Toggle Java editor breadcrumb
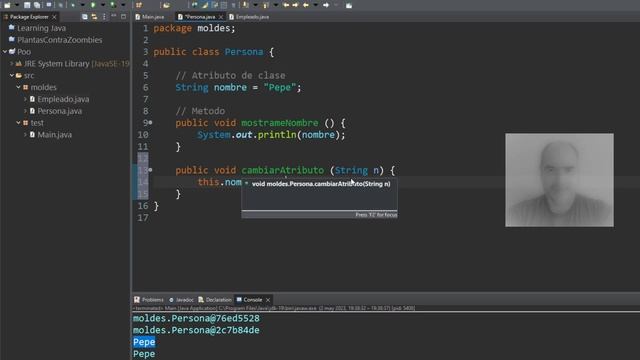The height and width of the screenshot is (360, 640). pyautogui.click(x=195, y=5)
